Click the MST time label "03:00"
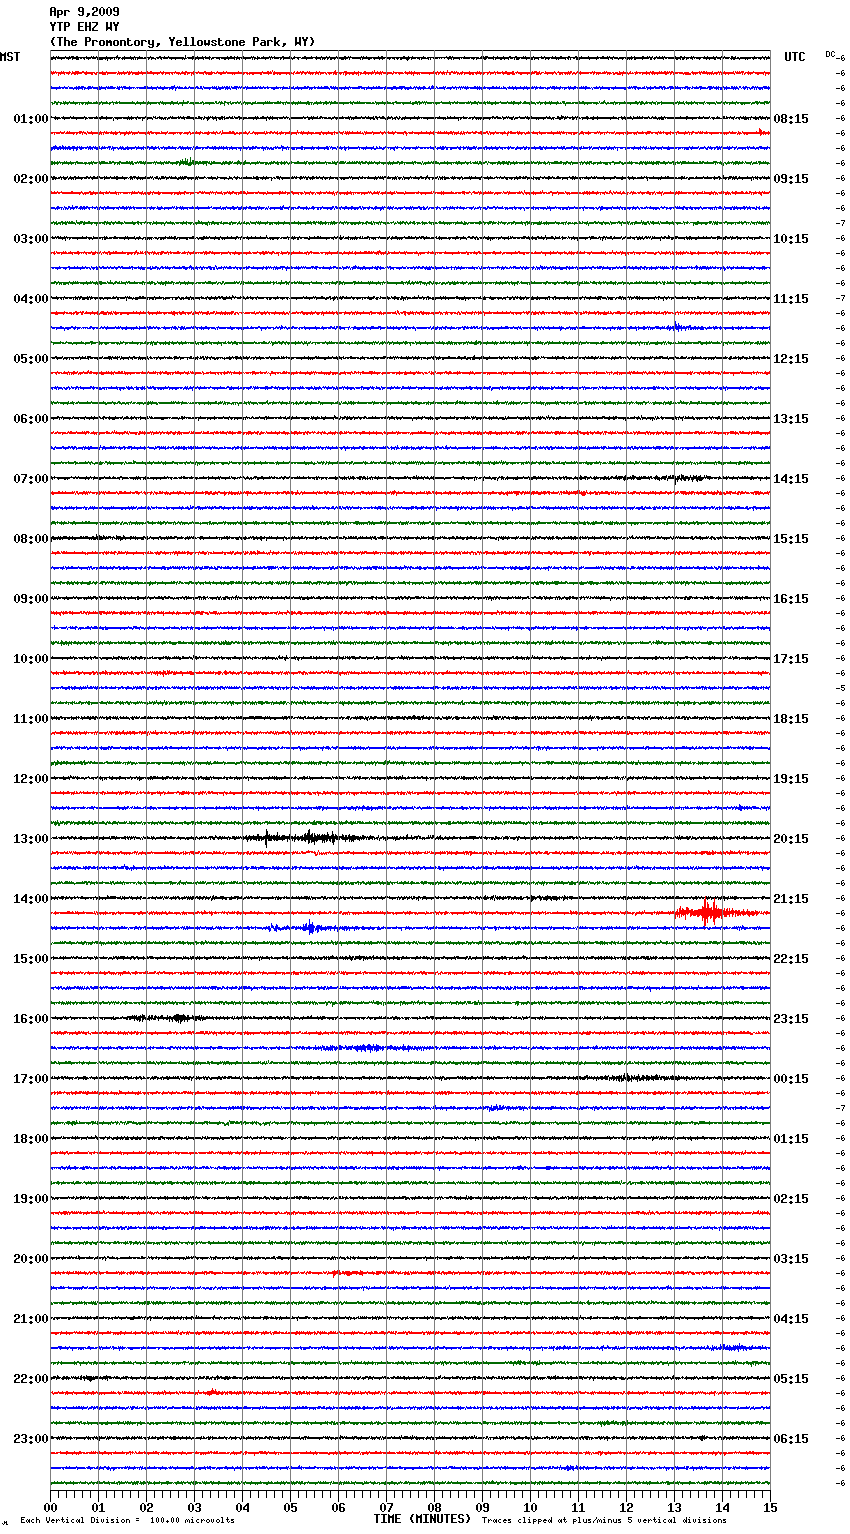850x1534 pixels. coord(31,239)
